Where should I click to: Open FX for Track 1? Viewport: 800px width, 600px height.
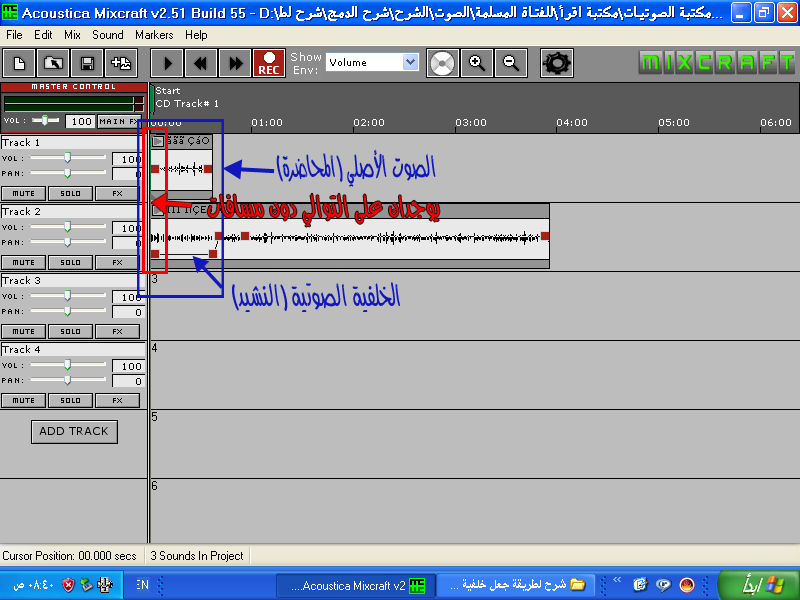(117, 194)
